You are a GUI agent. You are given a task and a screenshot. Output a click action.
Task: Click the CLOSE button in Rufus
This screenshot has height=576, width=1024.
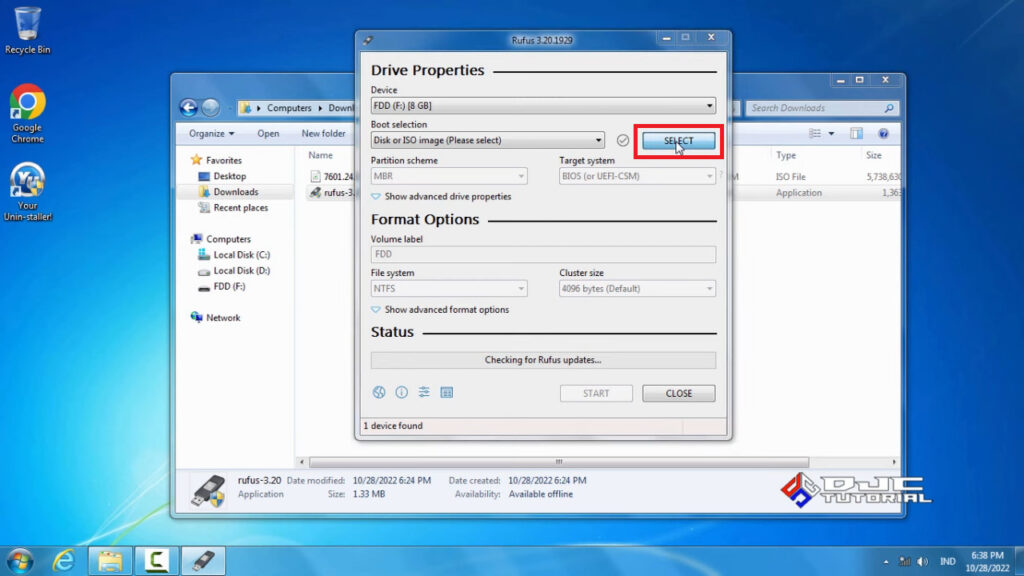point(678,393)
